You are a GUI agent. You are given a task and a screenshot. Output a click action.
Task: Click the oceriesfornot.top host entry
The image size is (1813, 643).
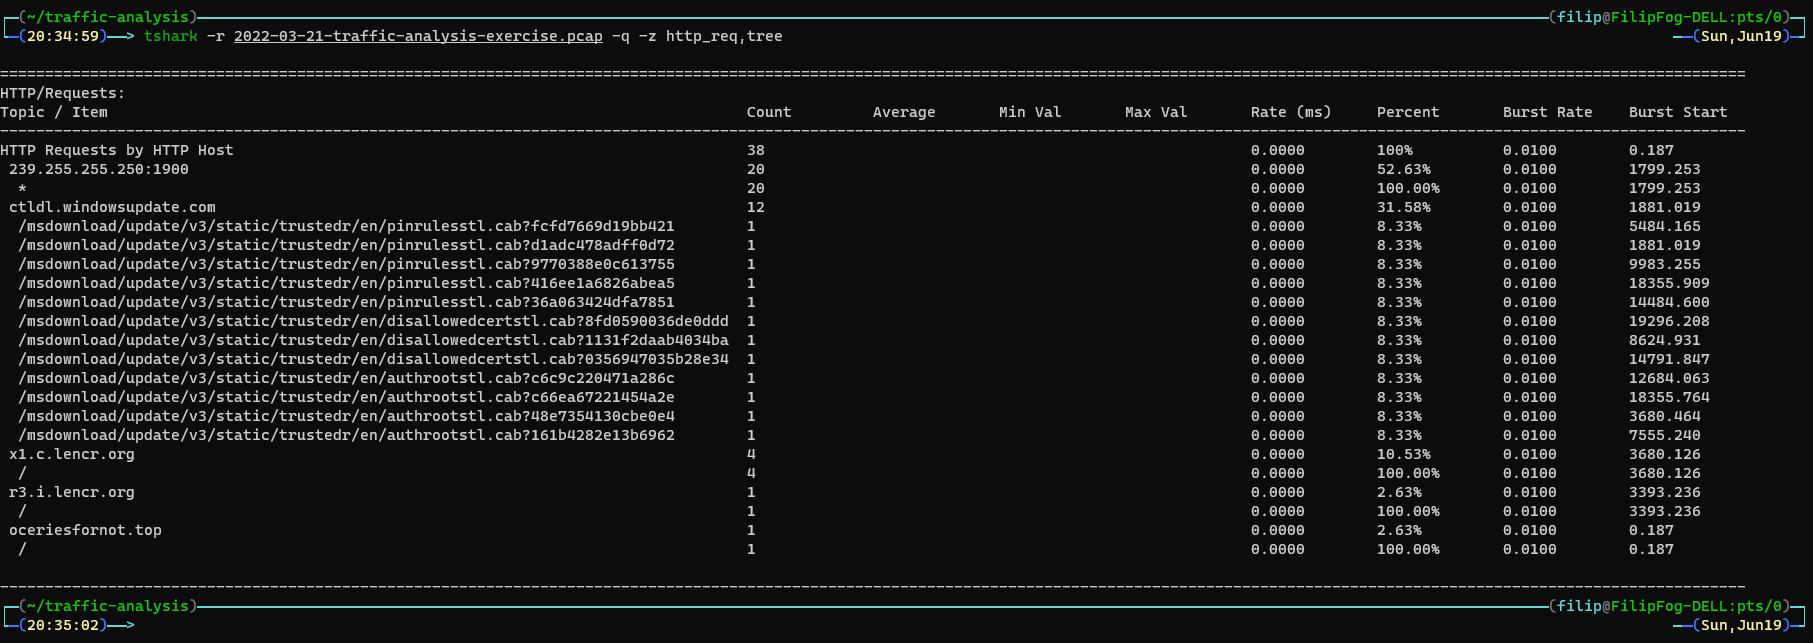[x=85, y=530]
